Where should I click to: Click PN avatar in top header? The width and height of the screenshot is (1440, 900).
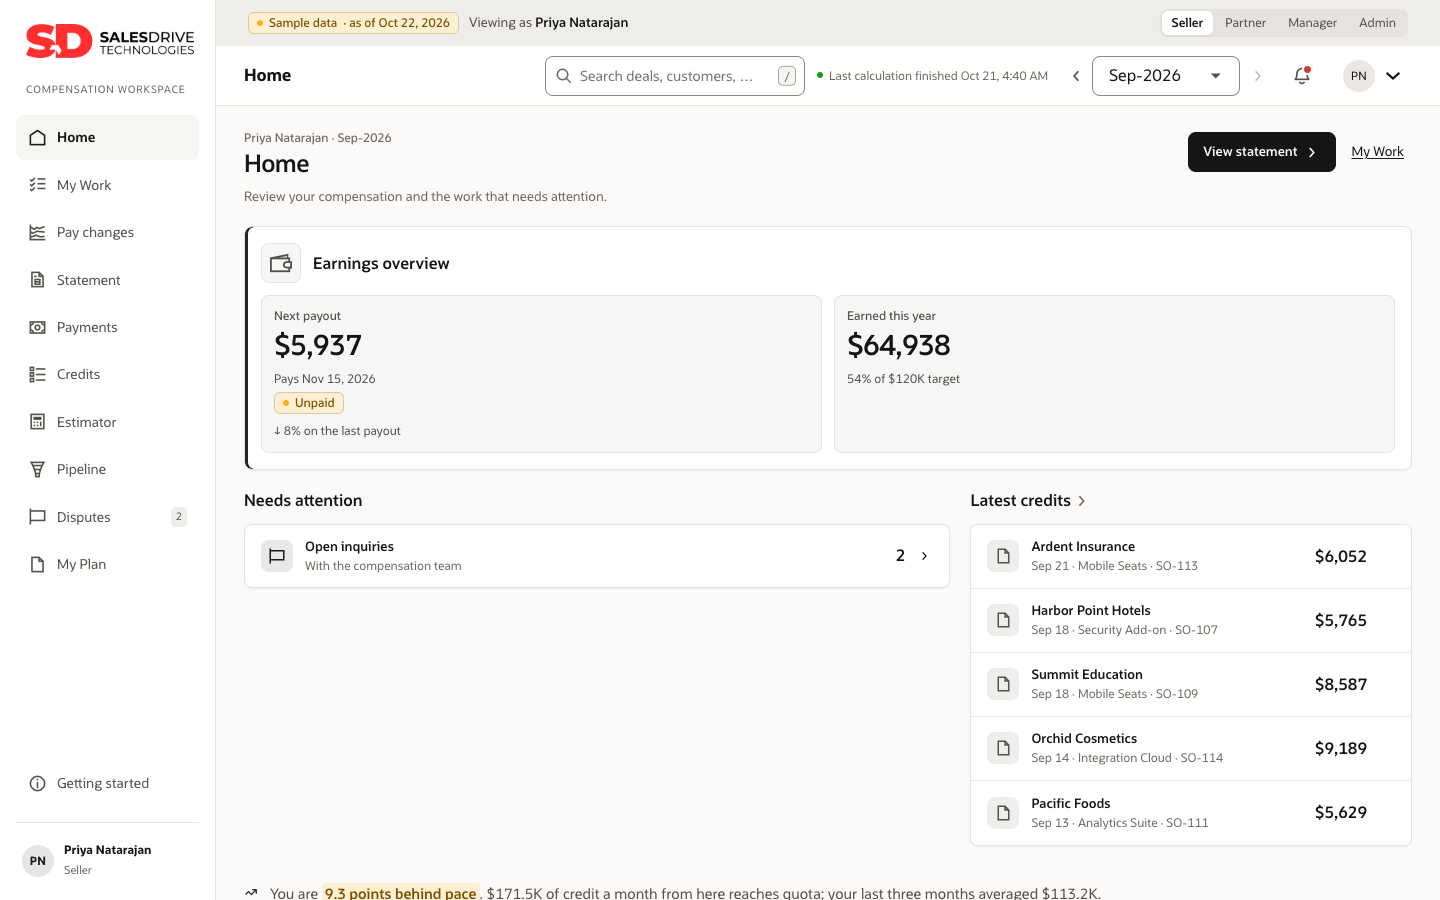pyautogui.click(x=1358, y=76)
